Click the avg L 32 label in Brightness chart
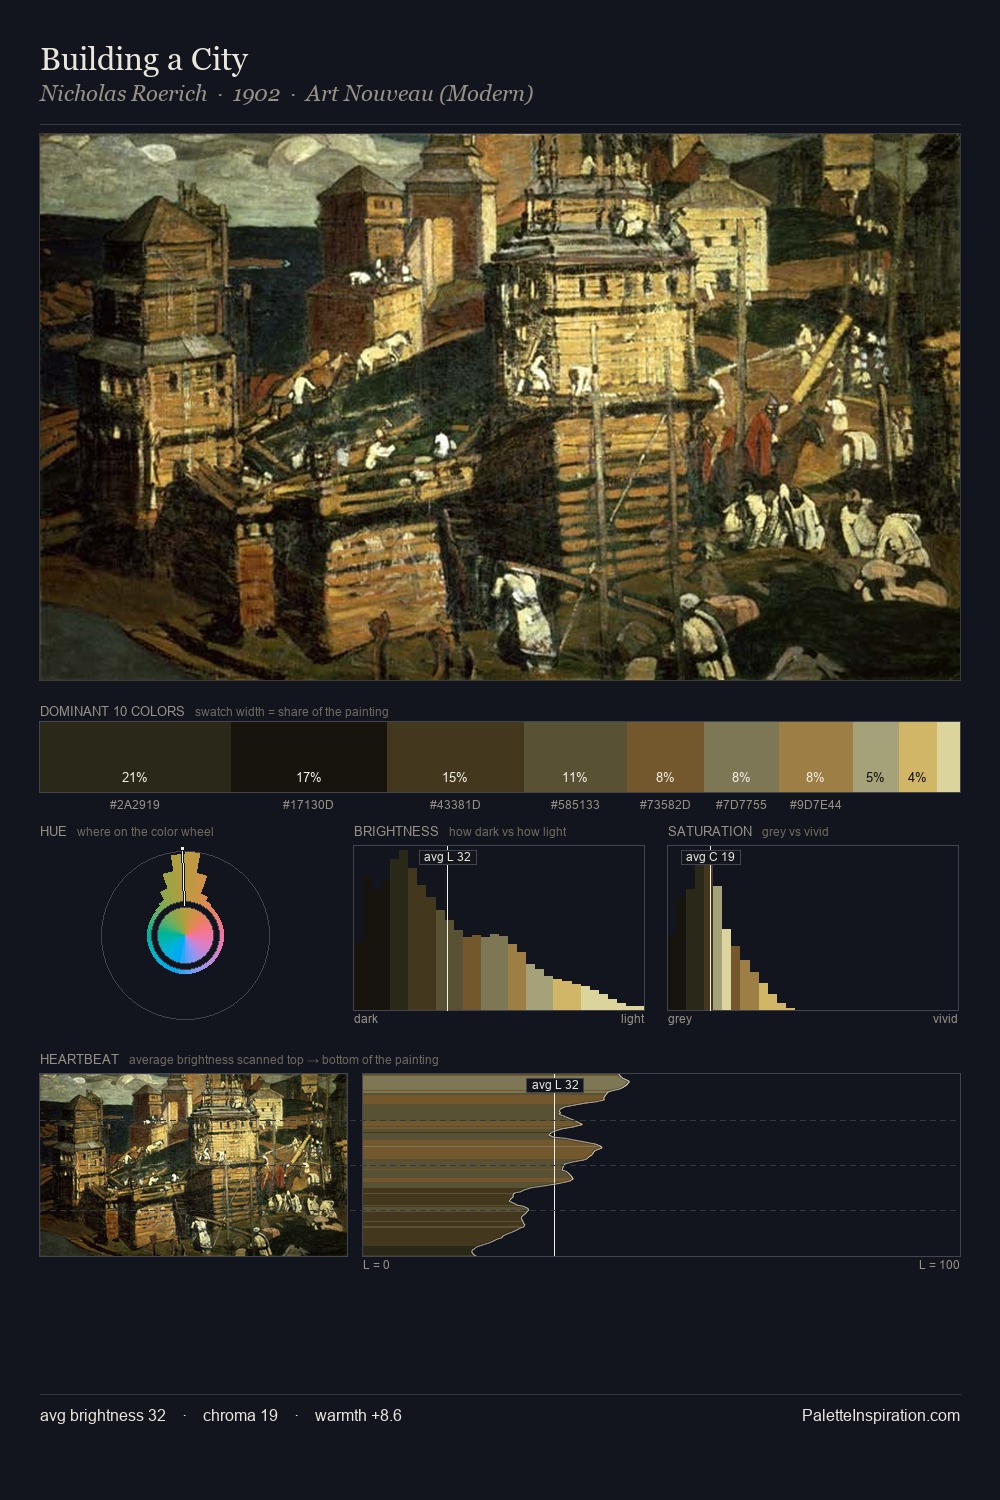Image resolution: width=1000 pixels, height=1500 pixels. [447, 857]
